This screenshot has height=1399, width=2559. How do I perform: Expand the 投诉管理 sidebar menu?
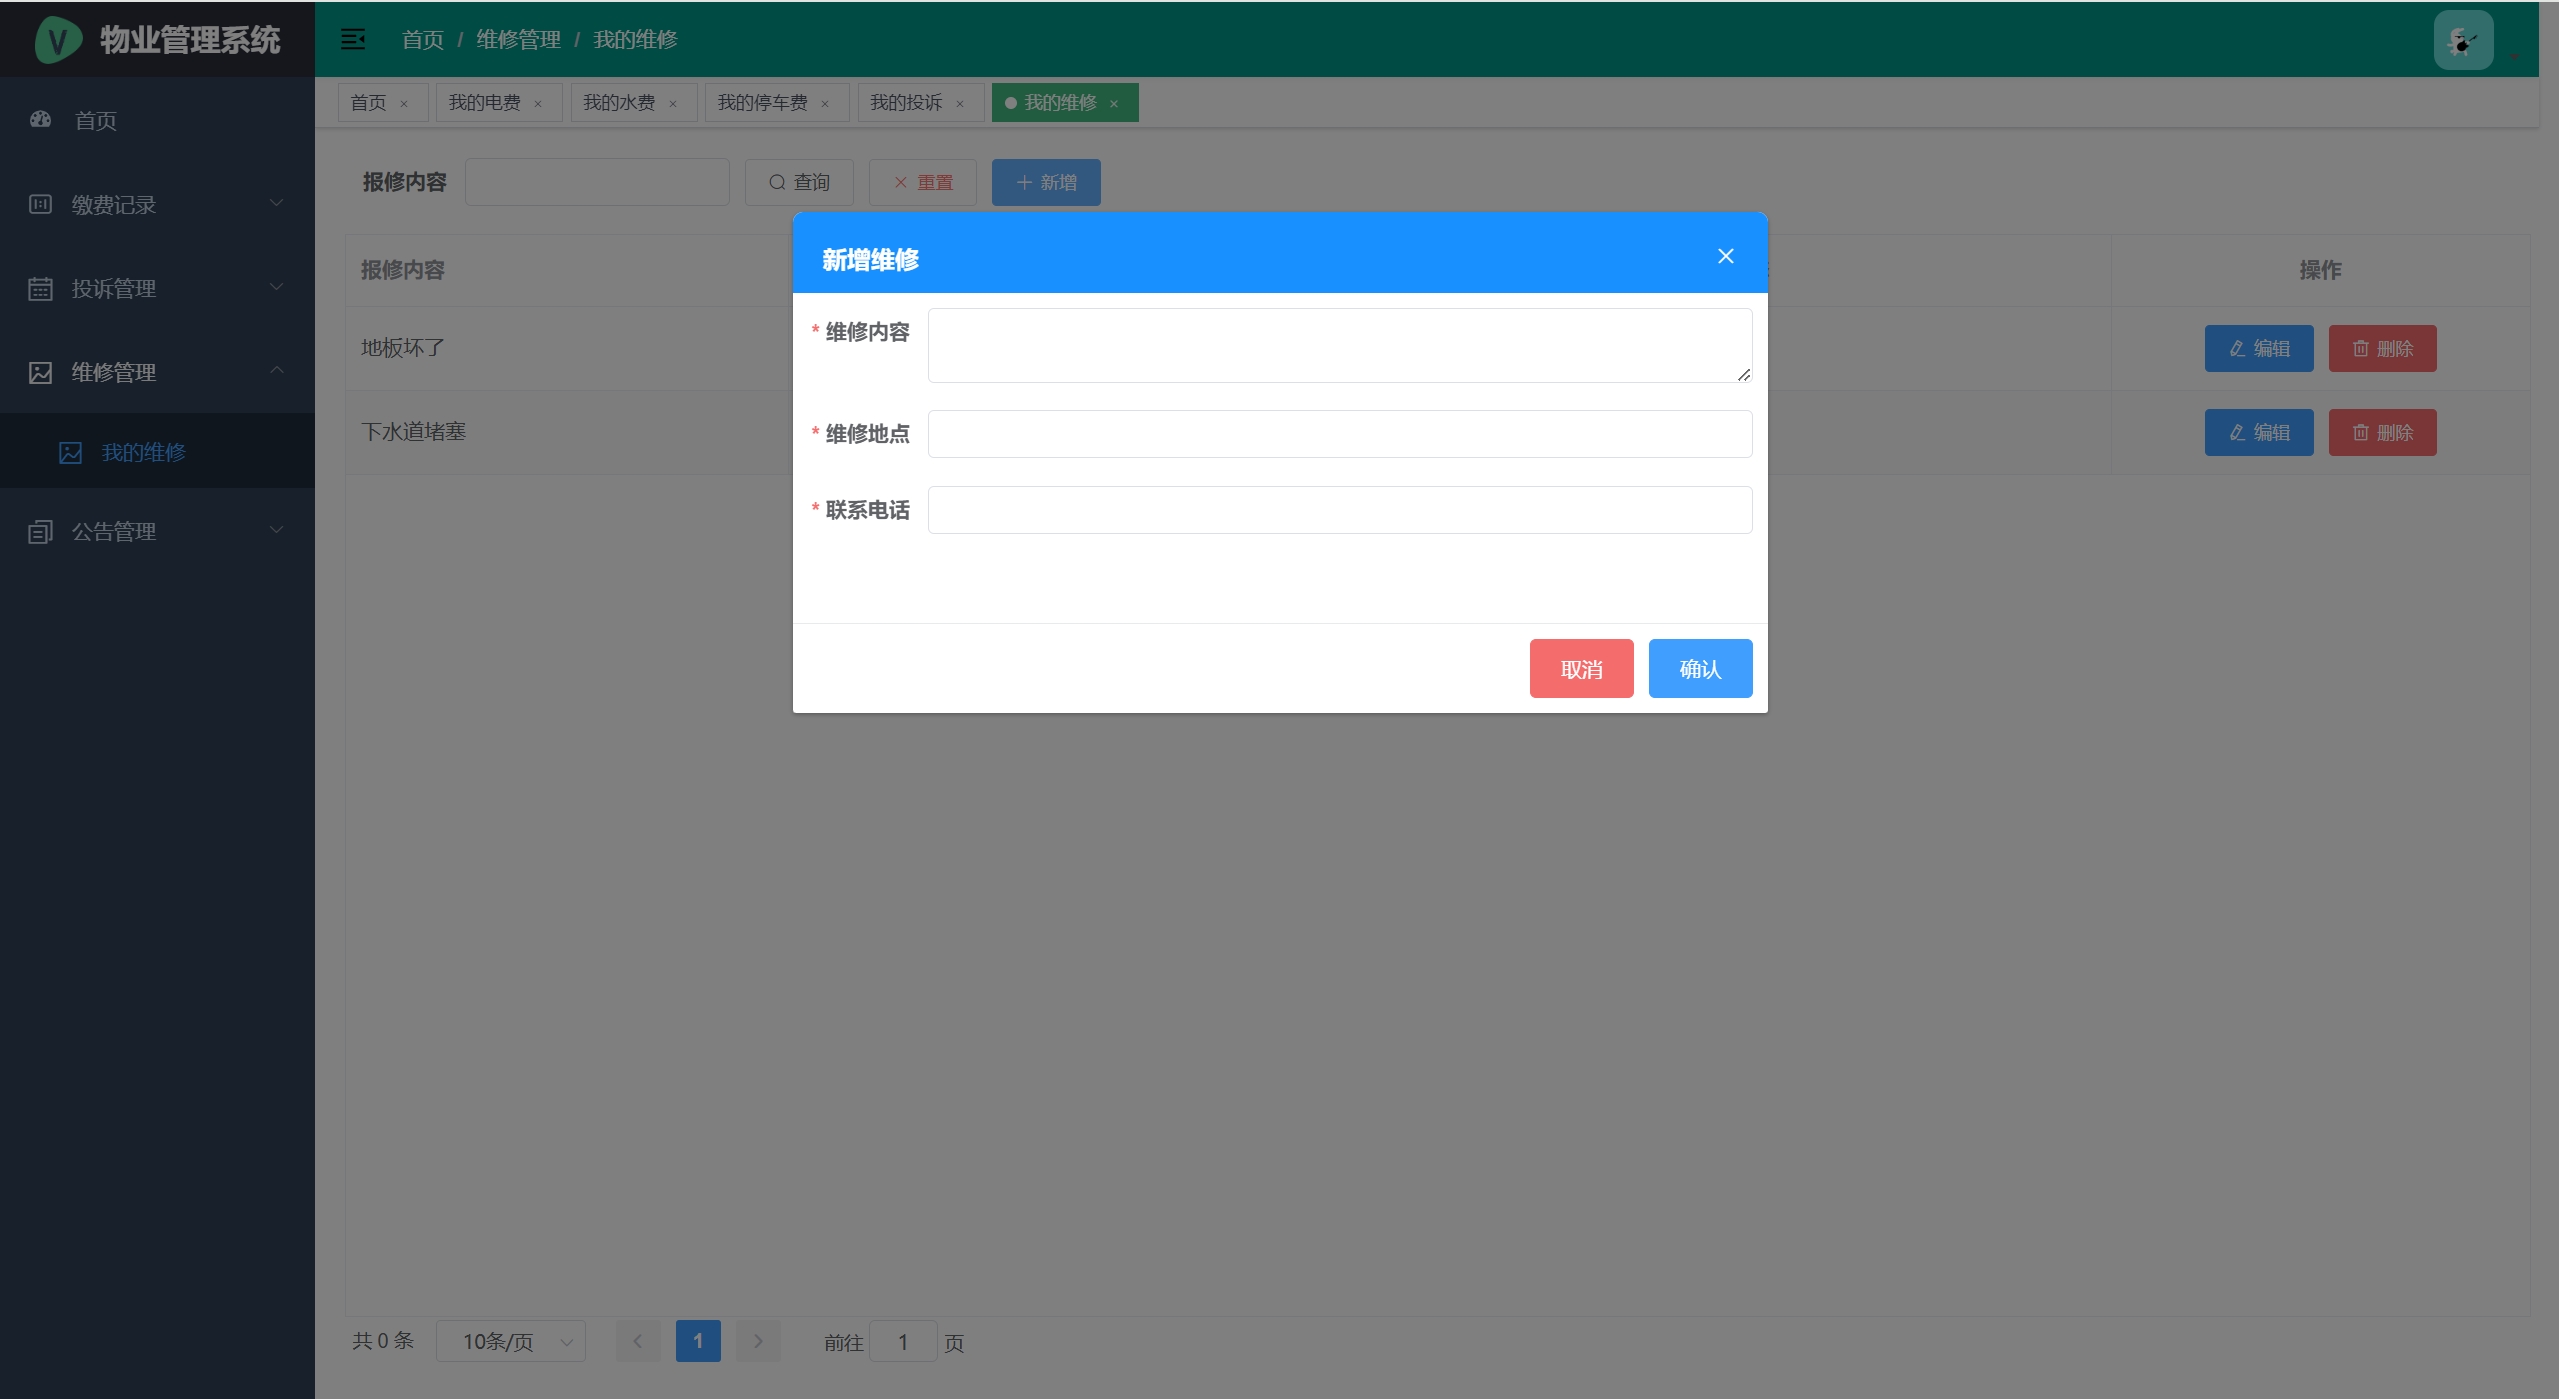157,288
